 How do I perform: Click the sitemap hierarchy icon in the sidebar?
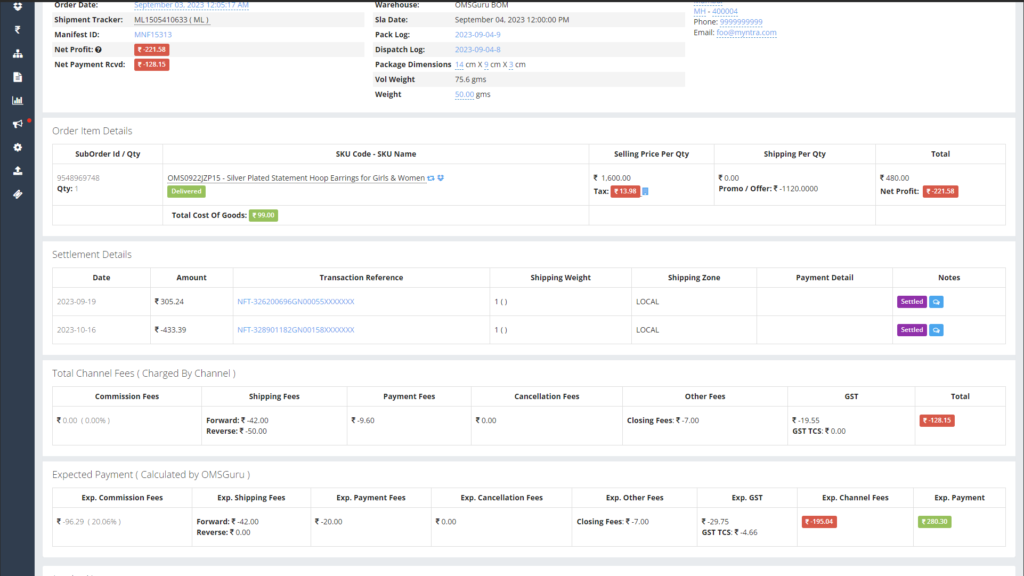(17, 53)
